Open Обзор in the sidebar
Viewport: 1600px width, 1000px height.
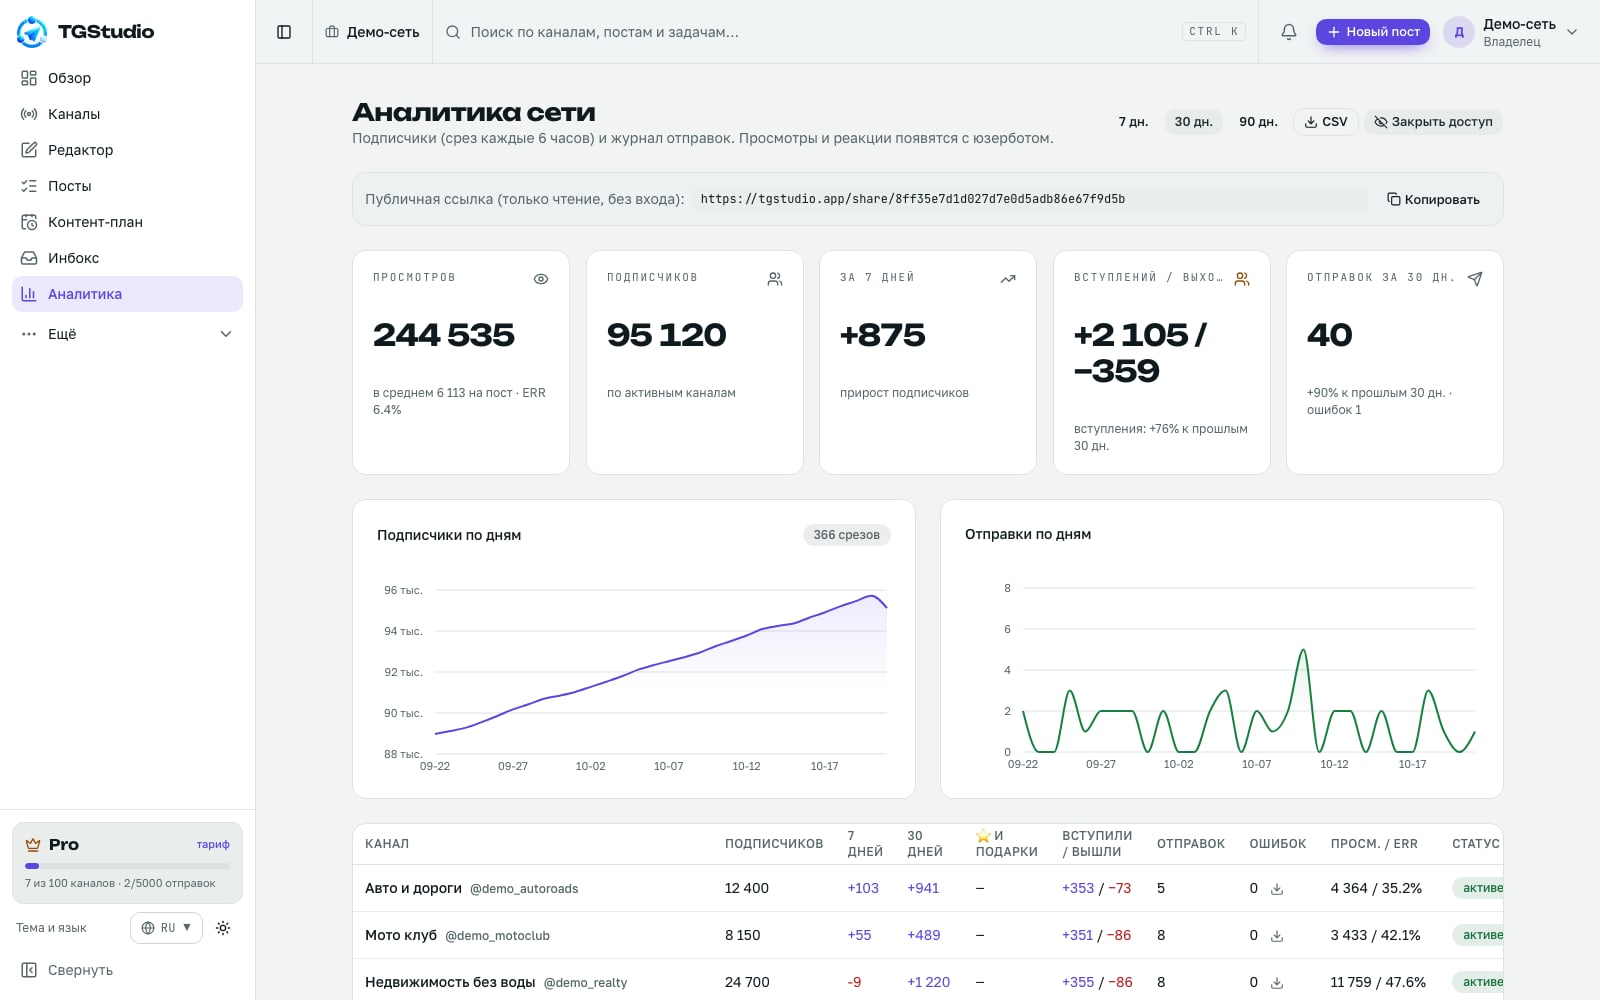(127, 78)
